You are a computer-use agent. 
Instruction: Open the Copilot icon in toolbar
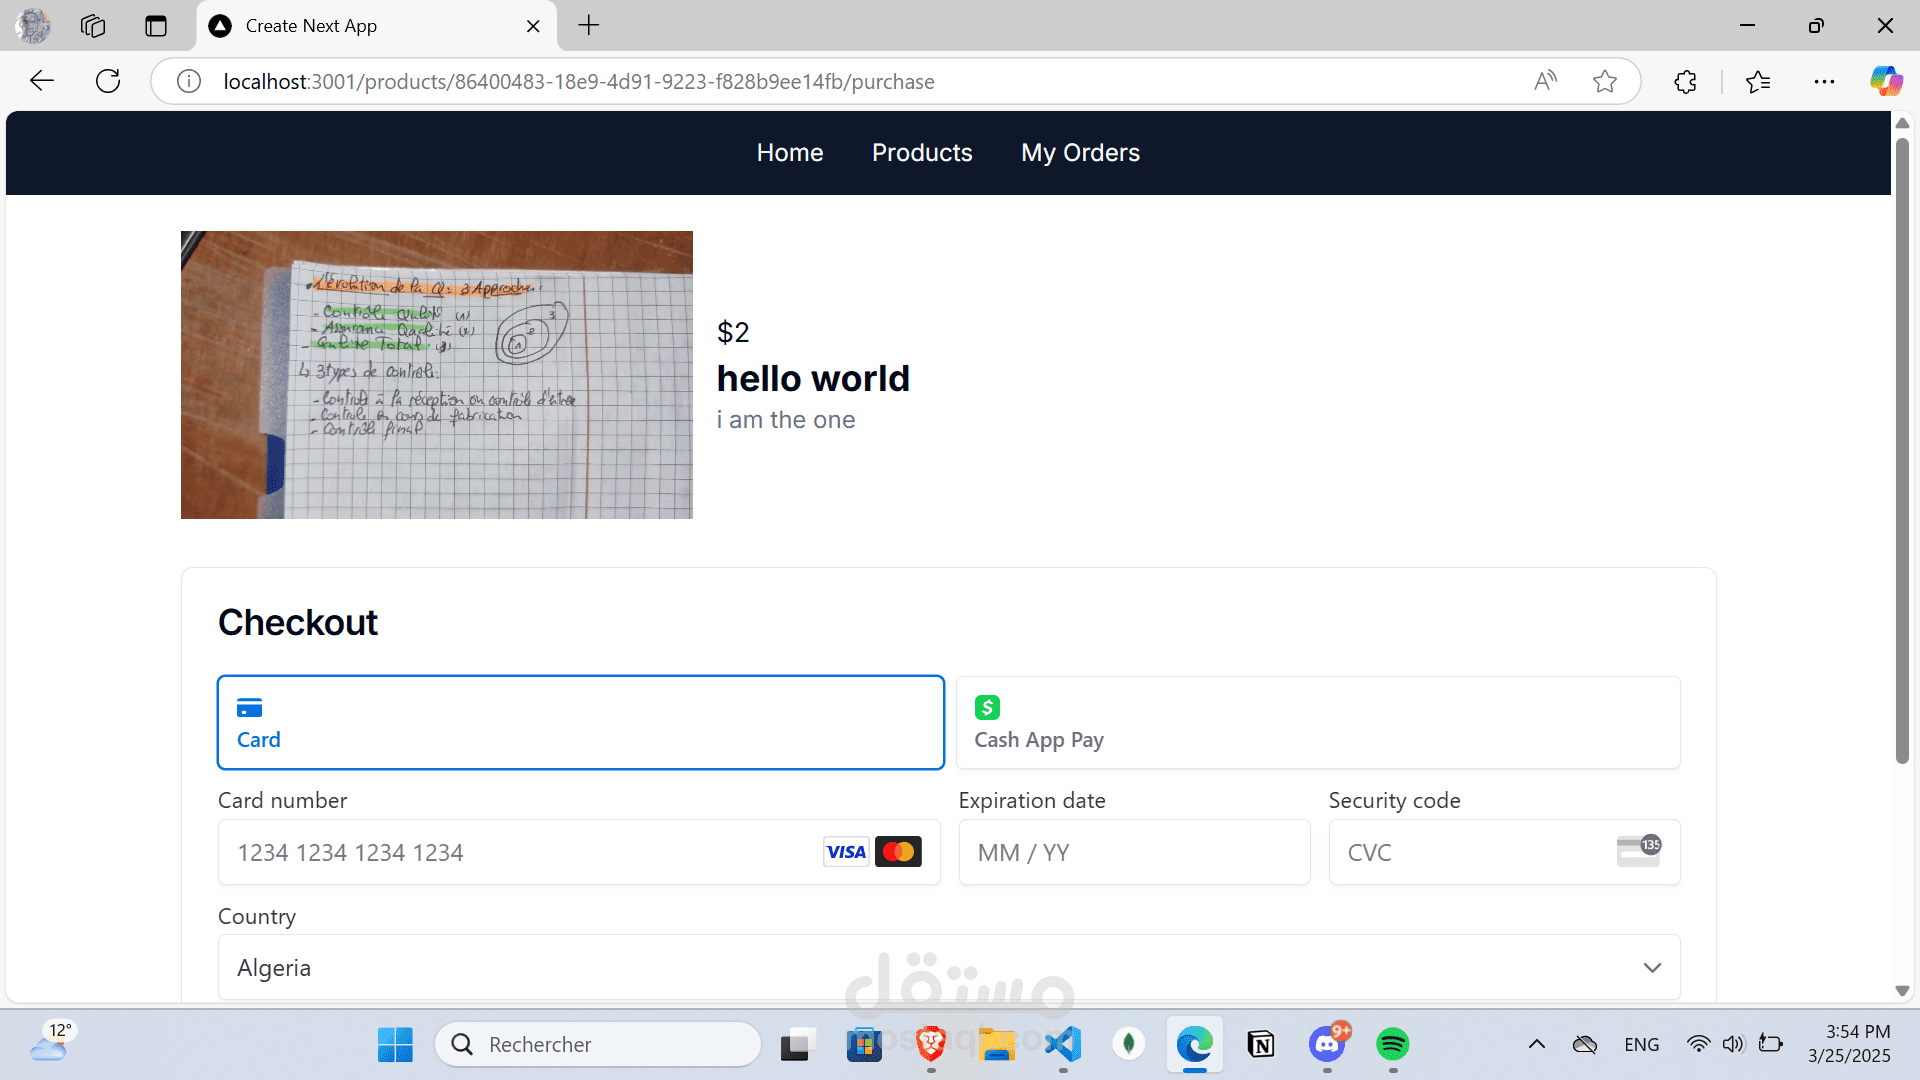point(1886,81)
